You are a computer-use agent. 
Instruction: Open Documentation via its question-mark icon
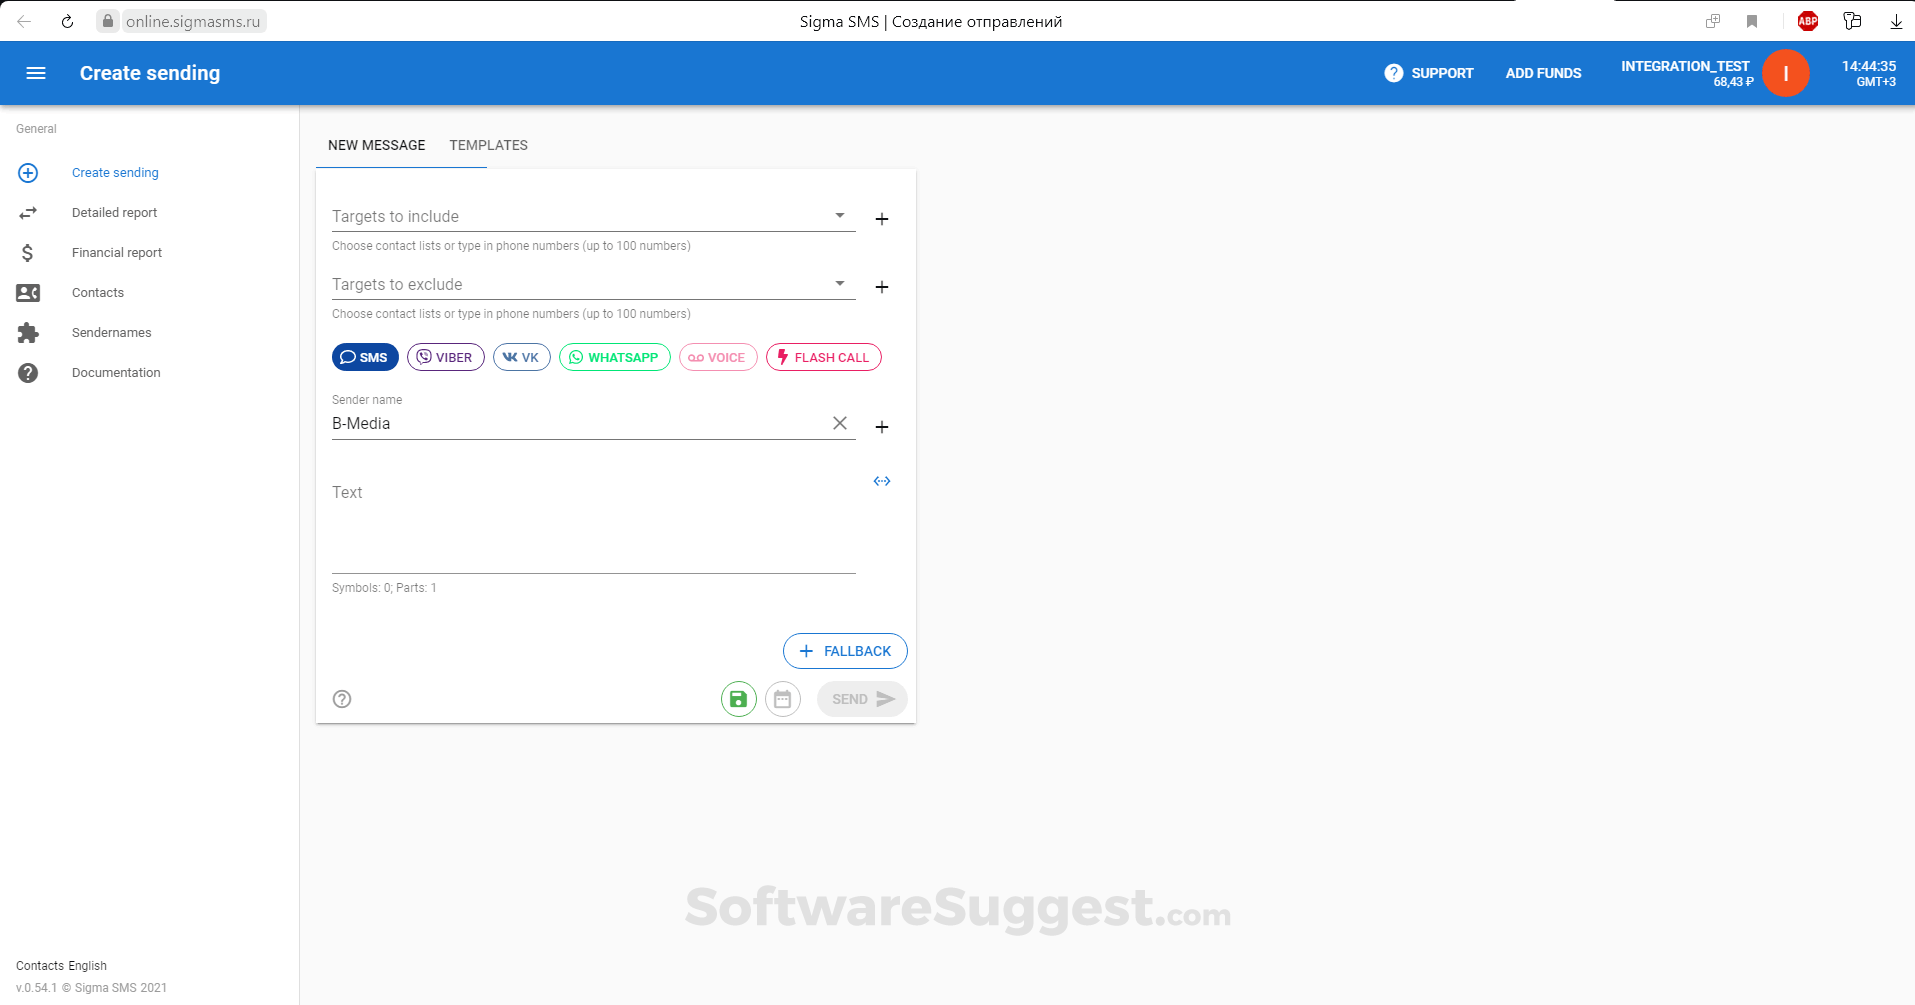28,372
